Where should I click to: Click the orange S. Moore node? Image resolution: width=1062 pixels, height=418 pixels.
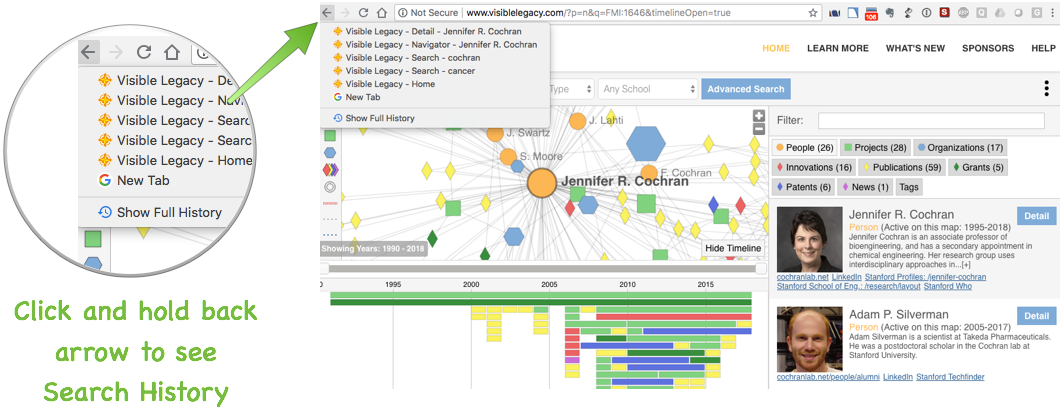tap(508, 157)
